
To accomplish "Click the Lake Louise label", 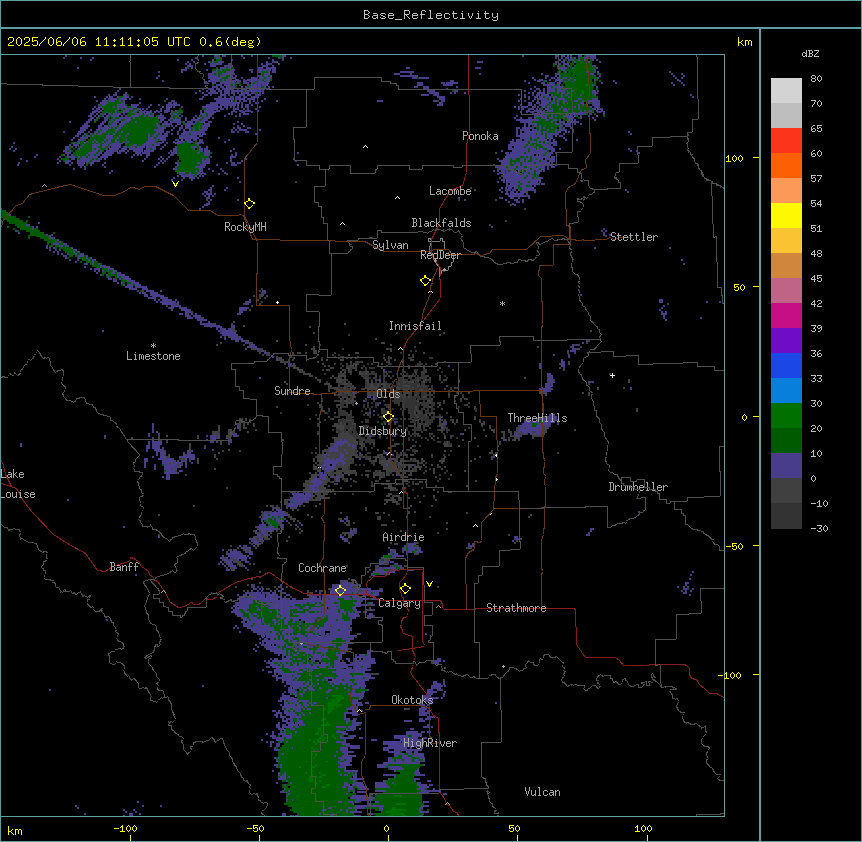I will 18,484.
